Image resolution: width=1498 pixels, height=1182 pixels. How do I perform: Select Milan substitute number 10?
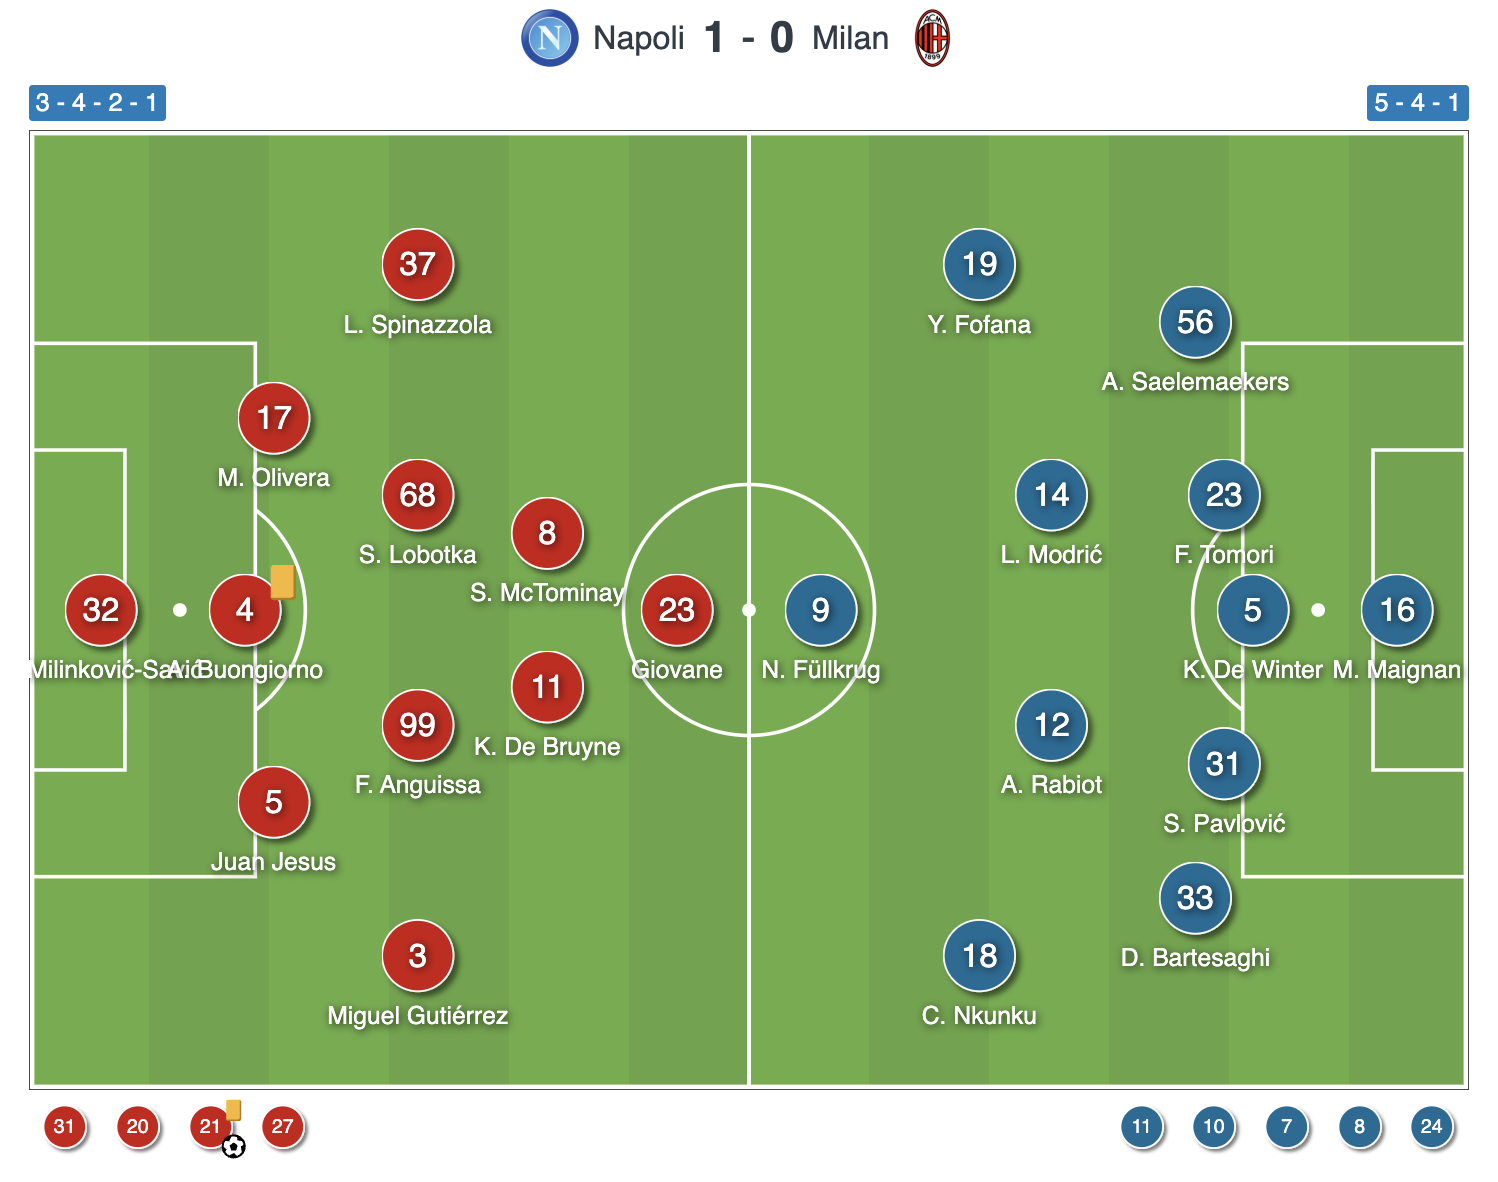click(1214, 1127)
